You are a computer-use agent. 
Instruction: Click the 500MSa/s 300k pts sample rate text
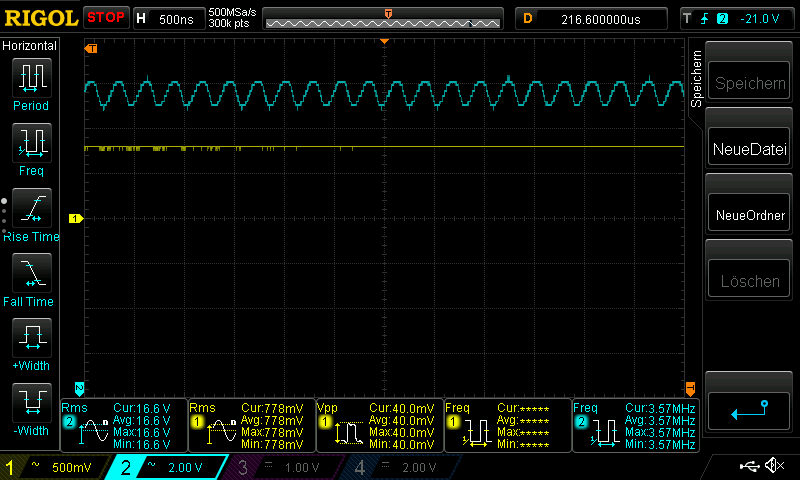pos(232,18)
